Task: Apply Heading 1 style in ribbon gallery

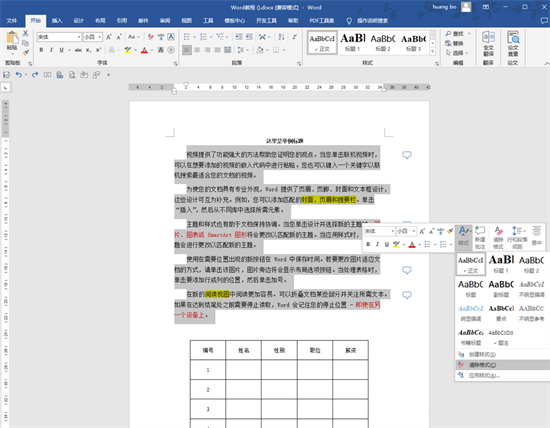Action: click(353, 42)
